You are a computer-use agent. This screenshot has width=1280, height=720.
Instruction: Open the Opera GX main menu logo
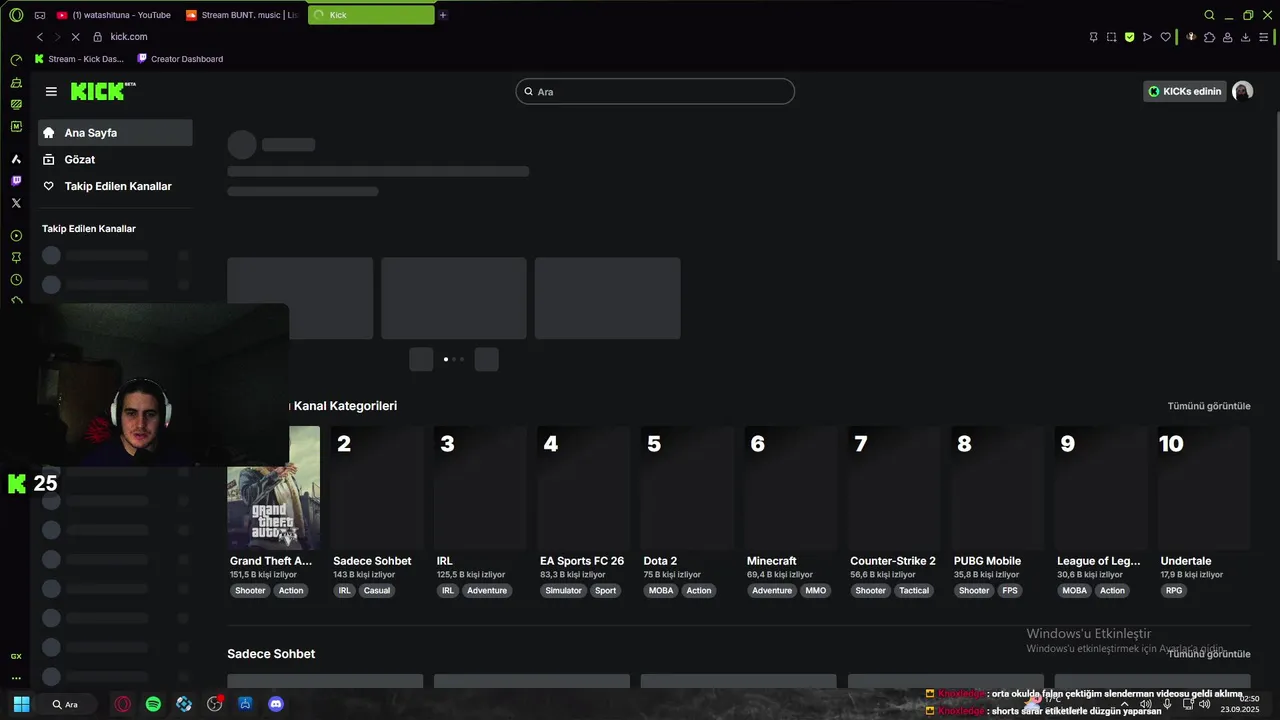(16, 15)
